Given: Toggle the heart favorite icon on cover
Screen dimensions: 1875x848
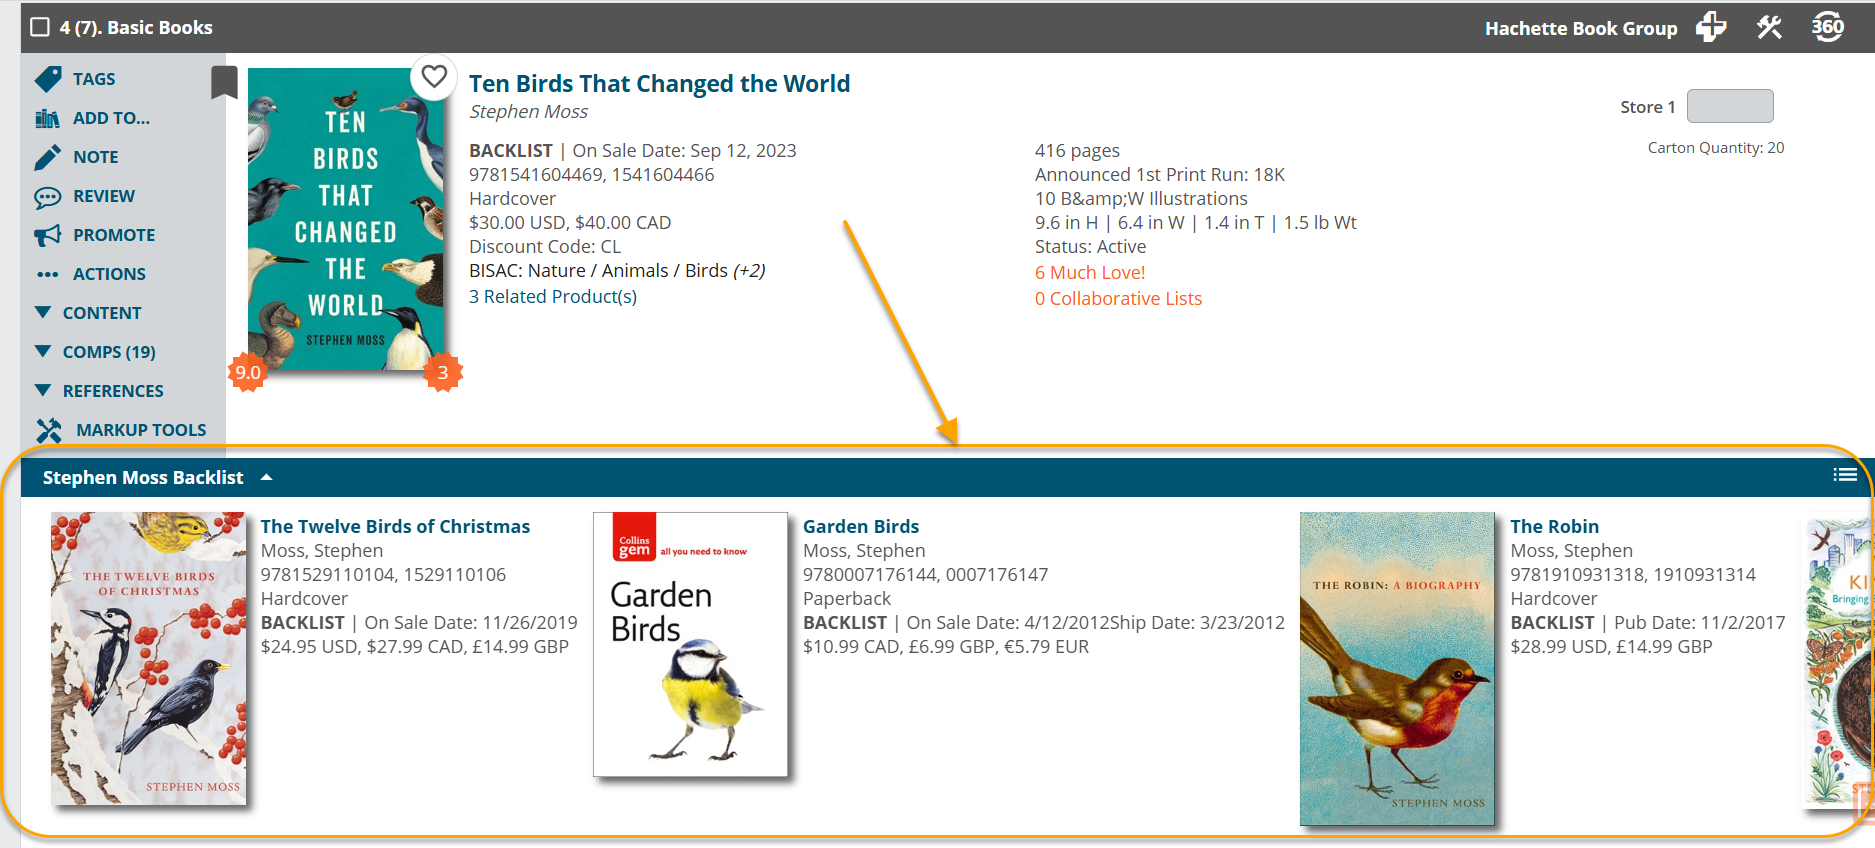Looking at the screenshot, I should point(434,76).
